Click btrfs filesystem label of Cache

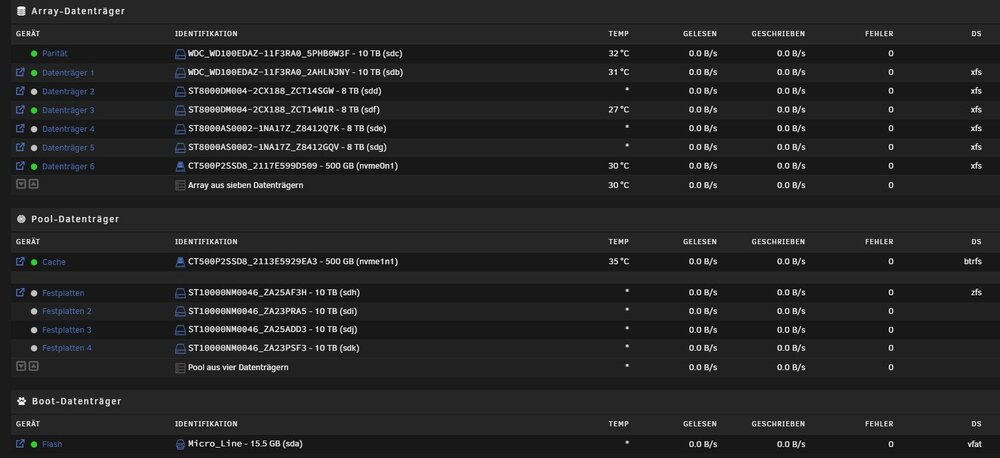tap(973, 262)
